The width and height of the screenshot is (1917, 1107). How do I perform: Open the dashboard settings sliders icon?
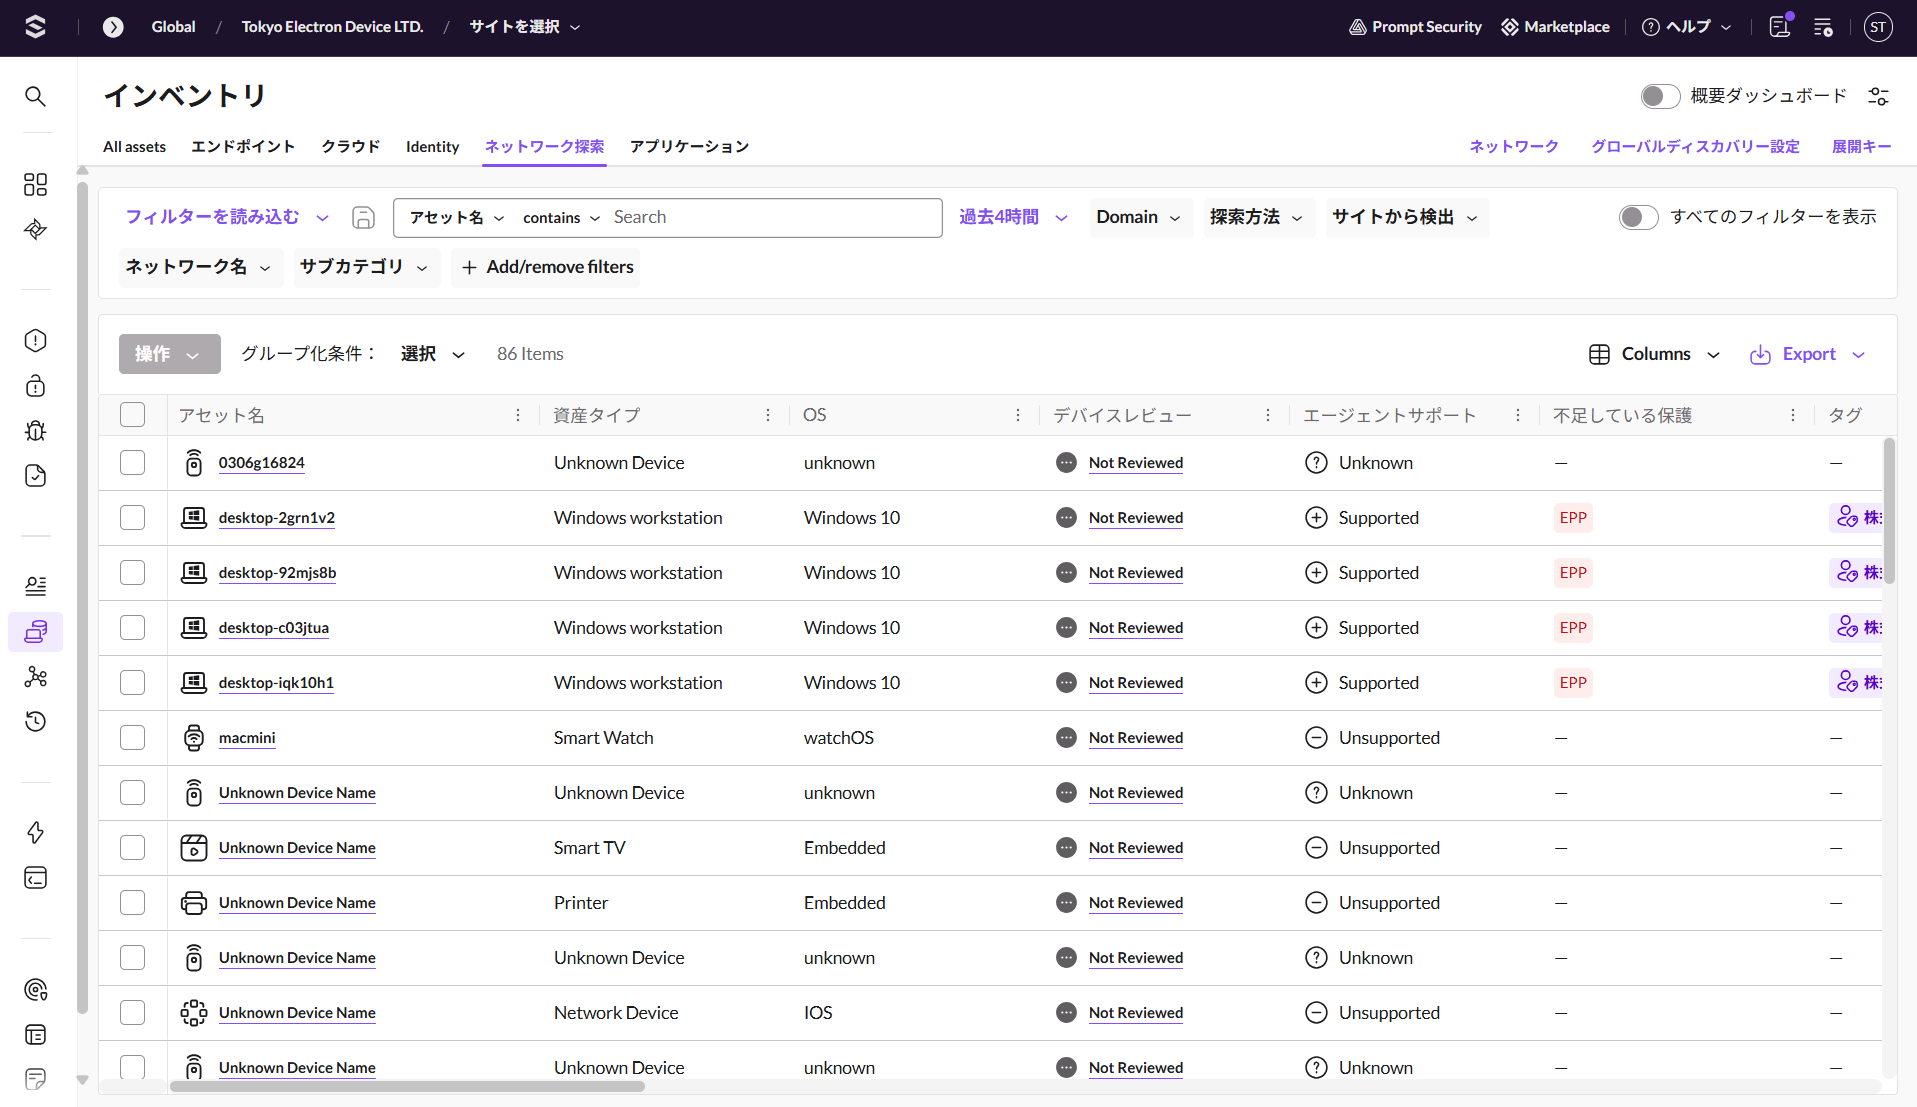click(1878, 96)
